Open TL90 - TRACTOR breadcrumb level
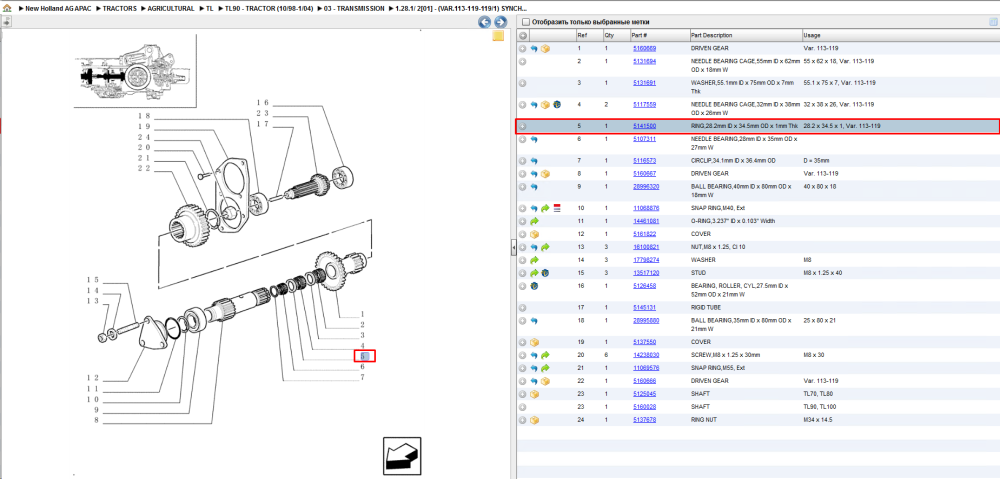The width and height of the screenshot is (1000, 479). [268, 9]
